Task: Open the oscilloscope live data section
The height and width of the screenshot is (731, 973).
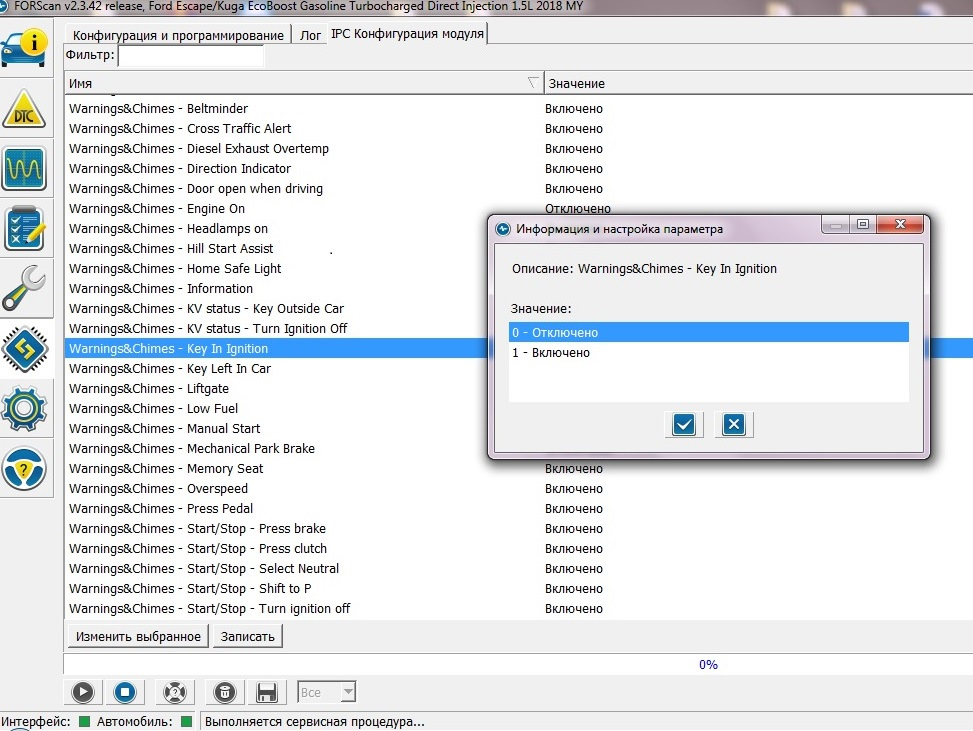Action: pos(24,168)
